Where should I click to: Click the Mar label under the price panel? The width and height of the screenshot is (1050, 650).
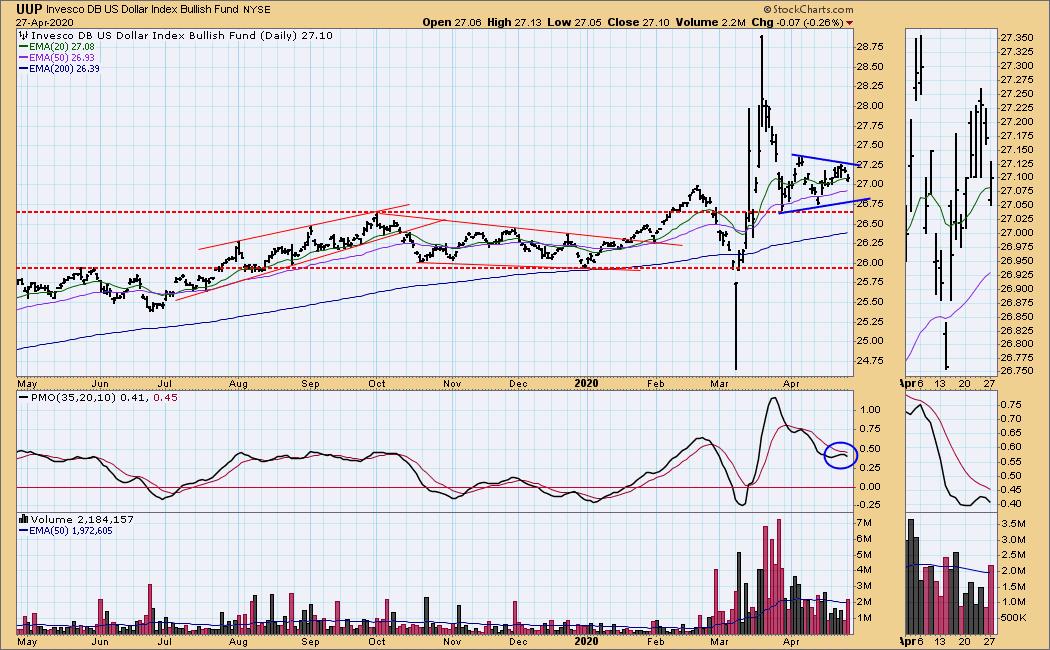tap(719, 384)
